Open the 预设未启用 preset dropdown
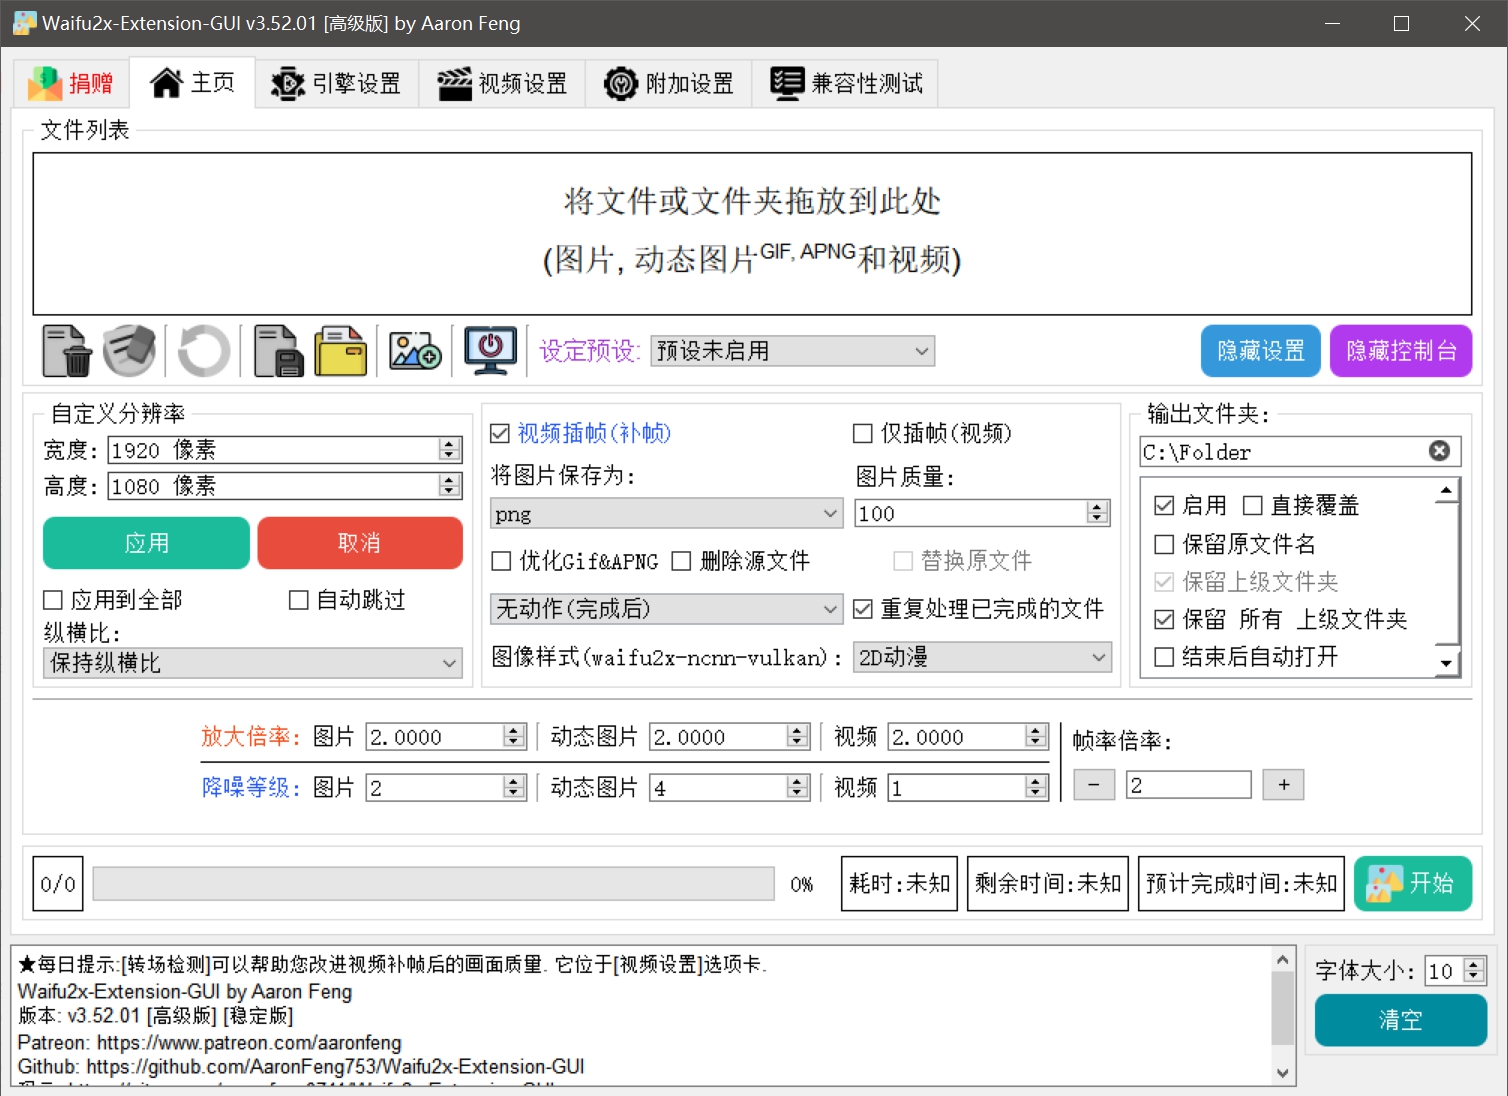Image resolution: width=1508 pixels, height=1096 pixels. pos(793,351)
